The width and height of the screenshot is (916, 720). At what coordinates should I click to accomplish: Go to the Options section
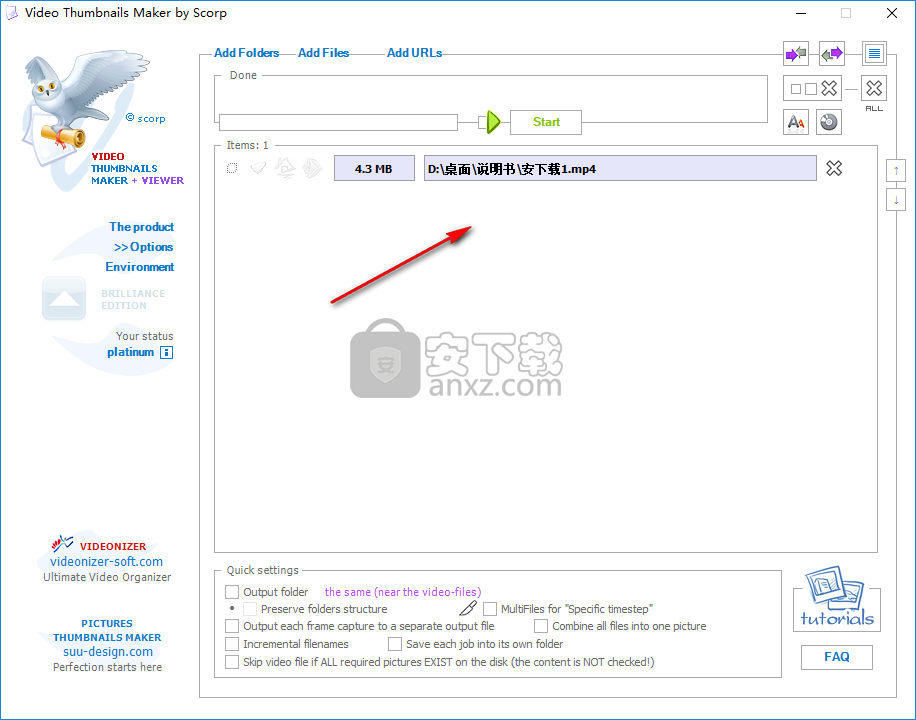pos(144,247)
